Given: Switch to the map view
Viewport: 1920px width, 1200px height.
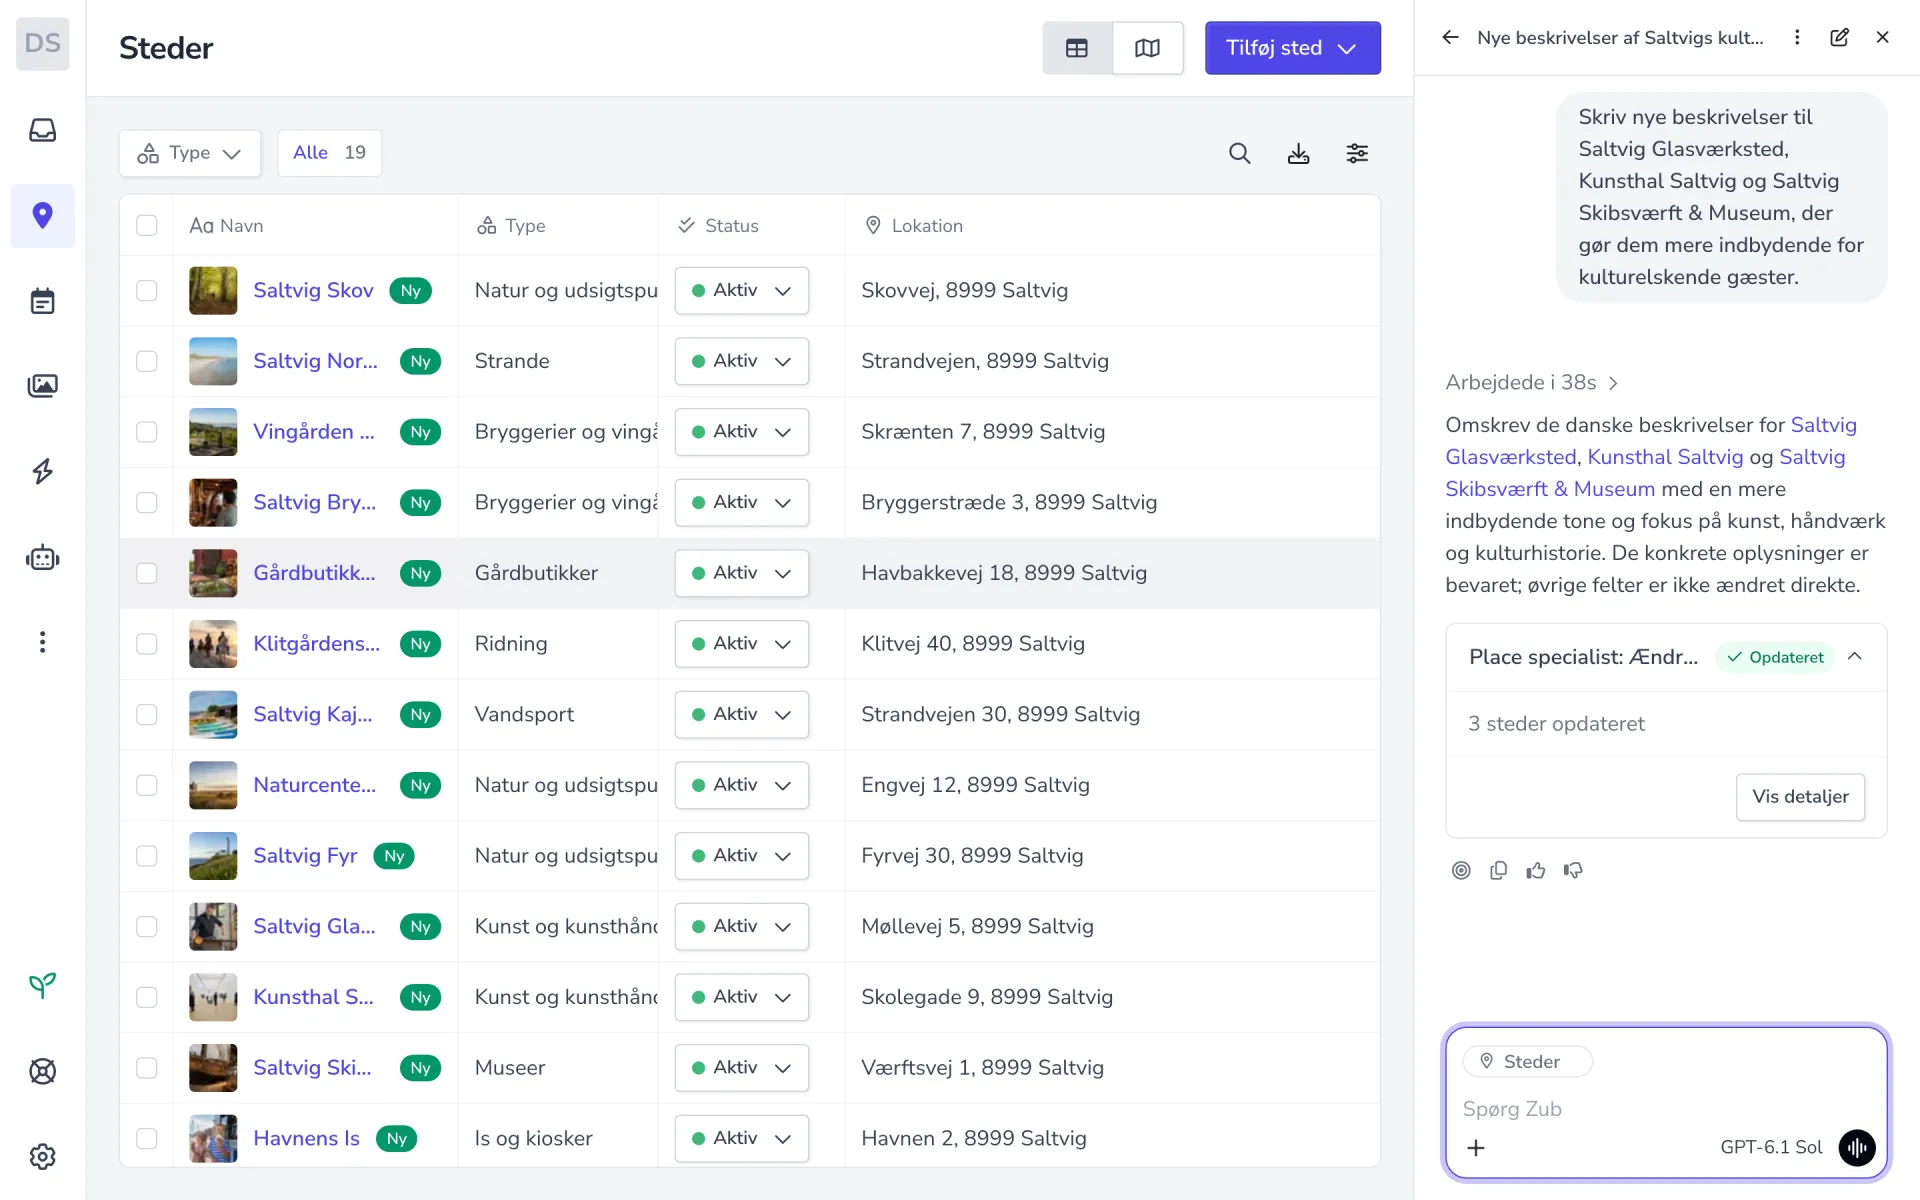Looking at the screenshot, I should pyautogui.click(x=1148, y=48).
